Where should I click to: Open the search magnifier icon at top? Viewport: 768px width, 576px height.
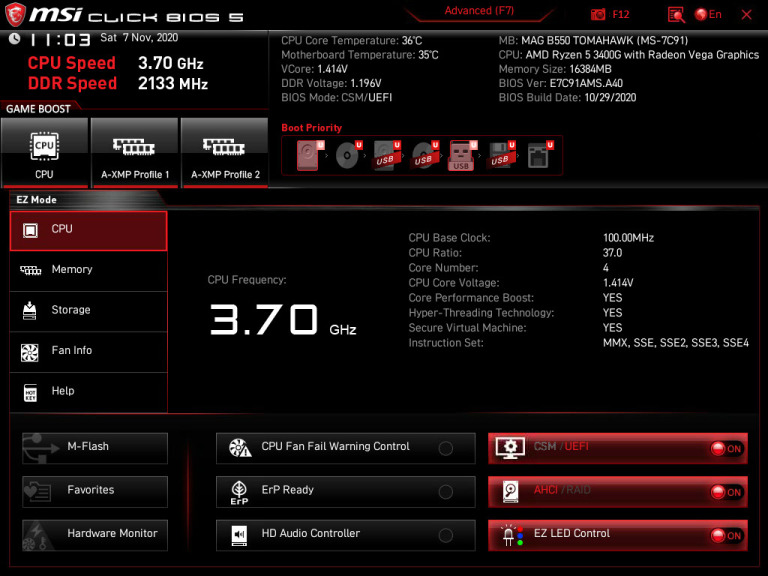676,15
